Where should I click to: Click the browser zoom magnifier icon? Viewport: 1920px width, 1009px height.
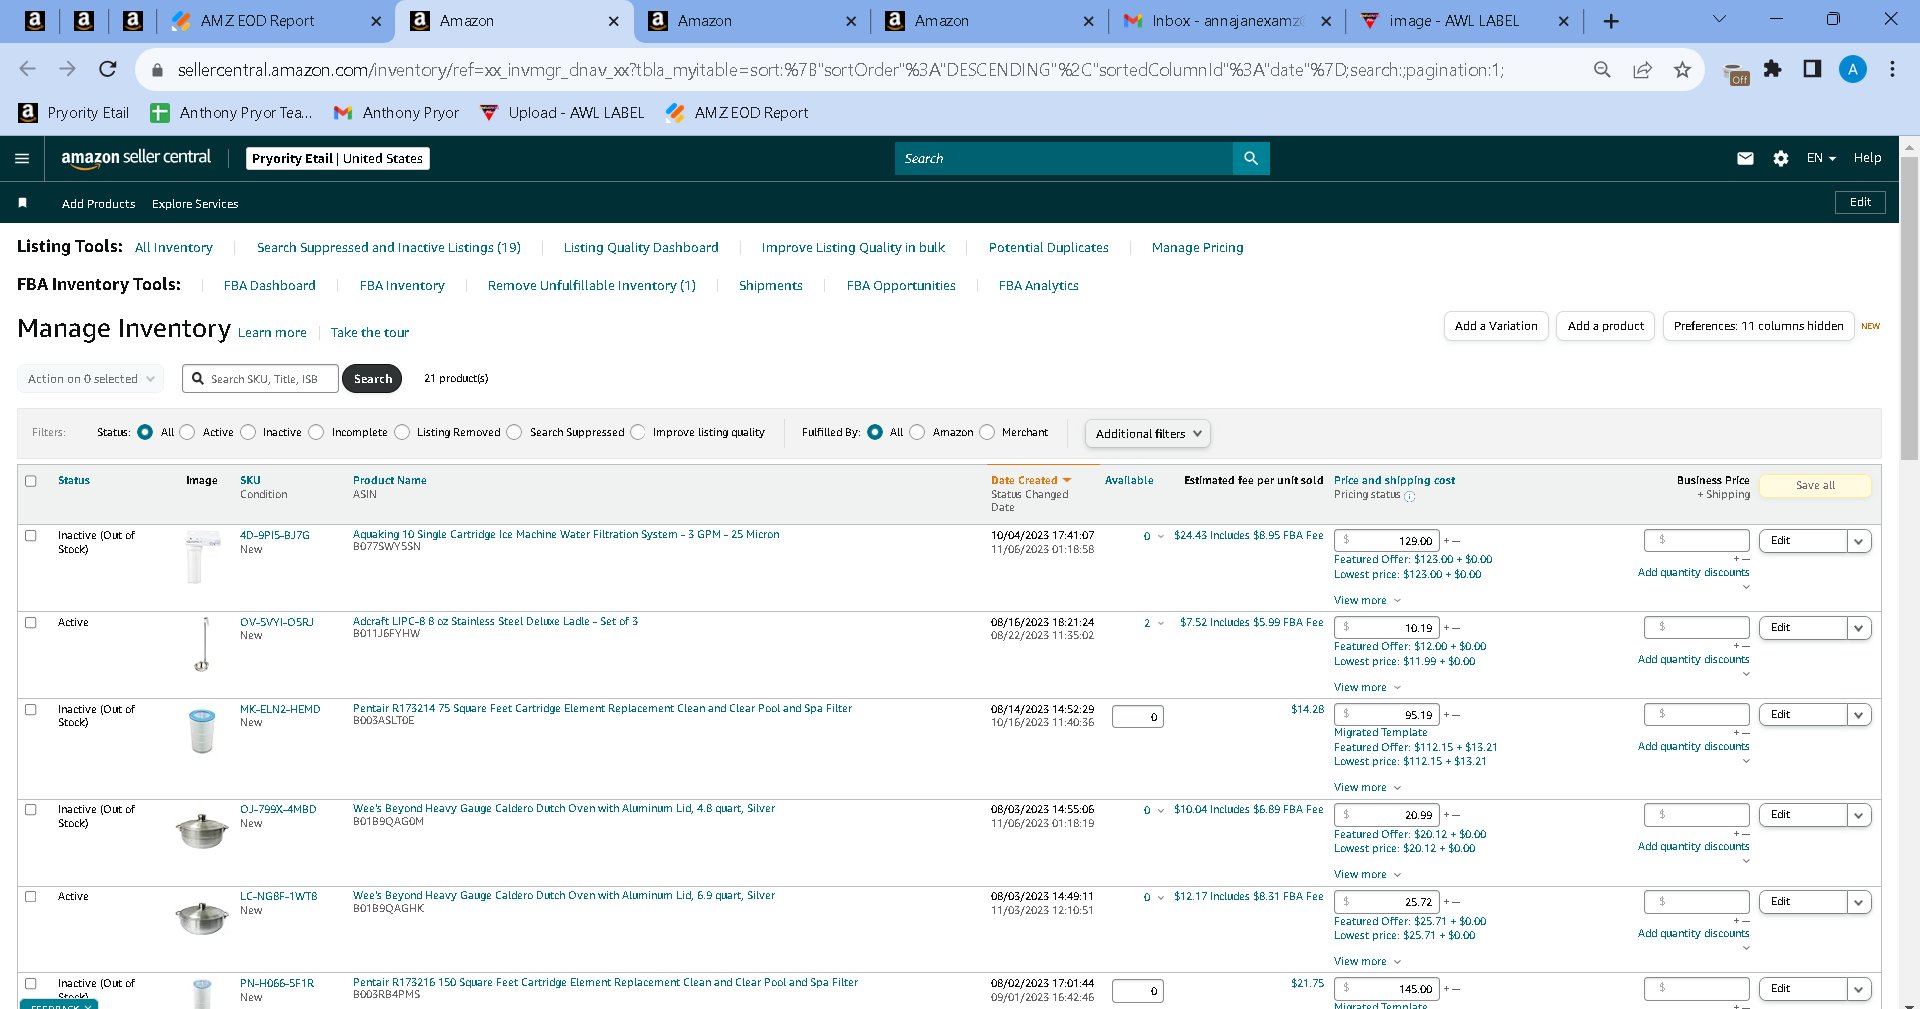click(x=1602, y=69)
